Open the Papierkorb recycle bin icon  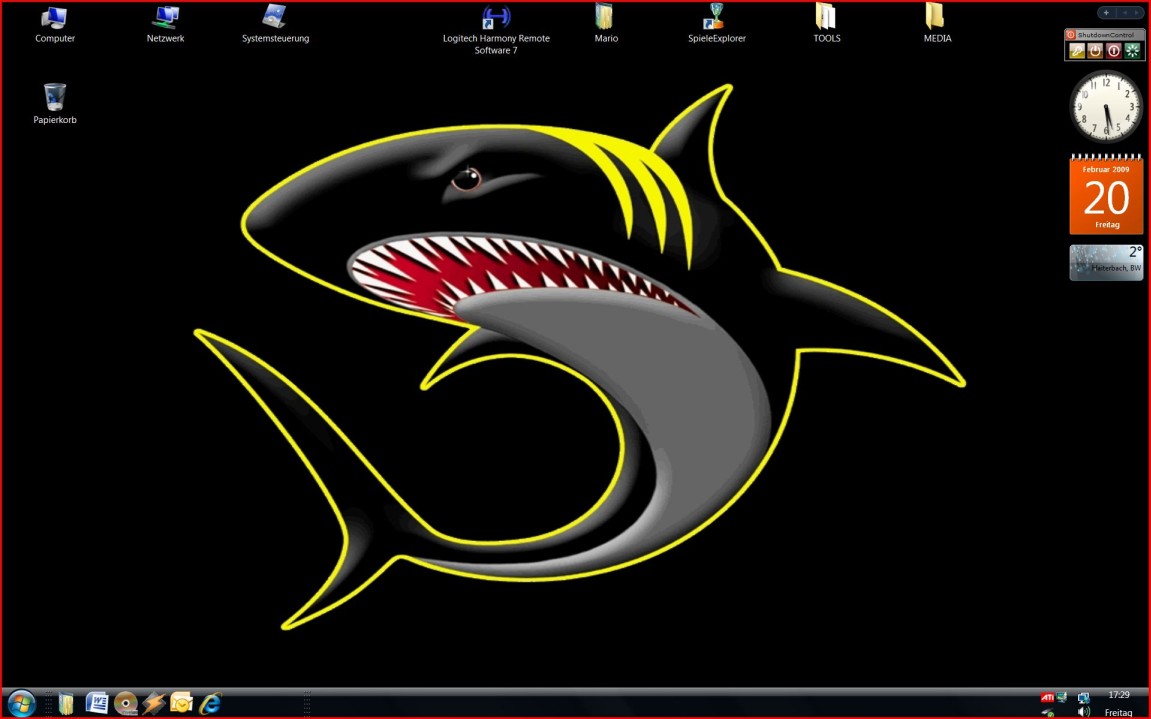coord(55,98)
